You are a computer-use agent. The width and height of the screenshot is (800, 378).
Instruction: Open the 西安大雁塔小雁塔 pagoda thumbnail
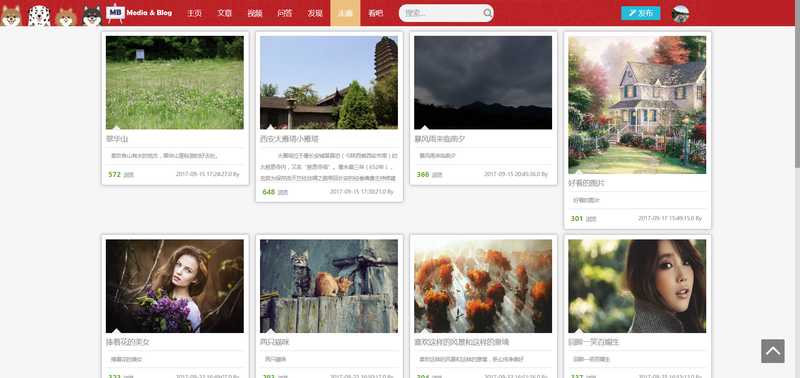[x=329, y=83]
